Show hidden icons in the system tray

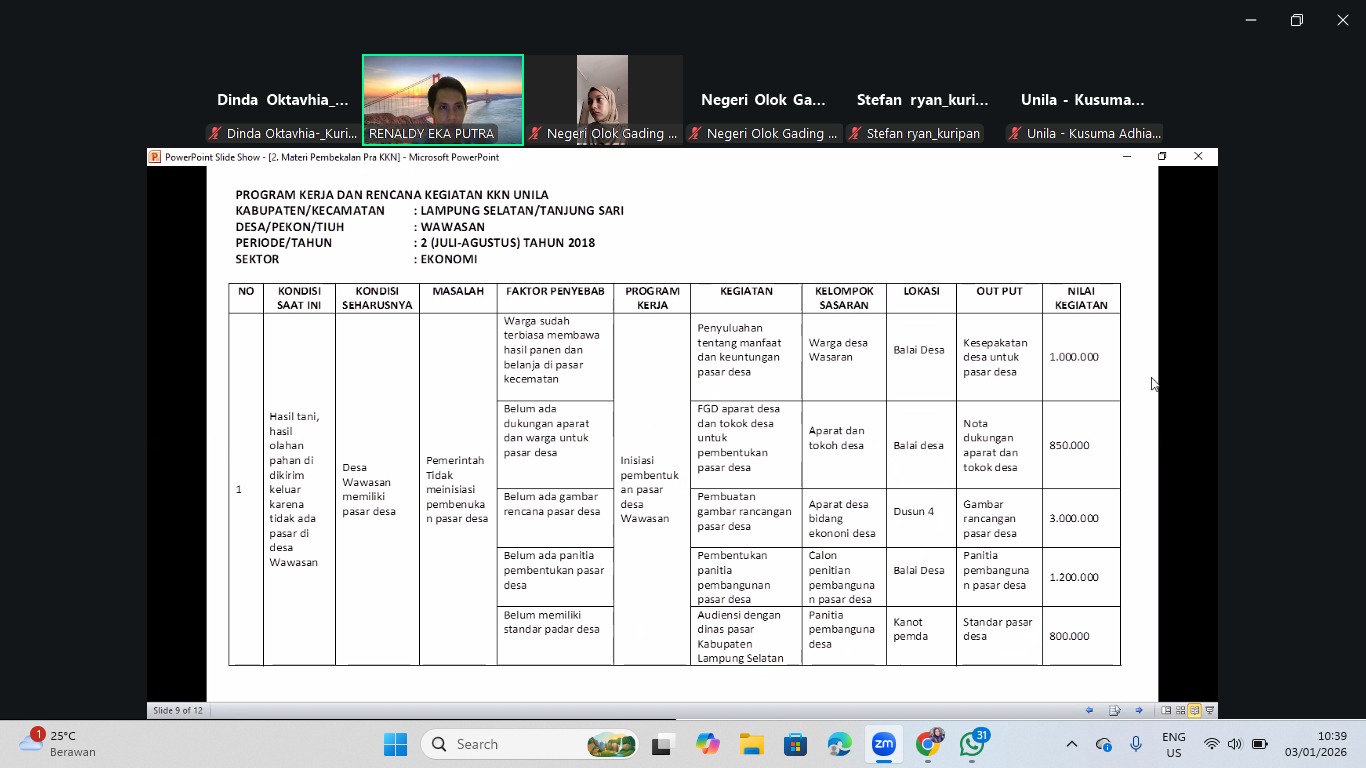pos(1071,744)
